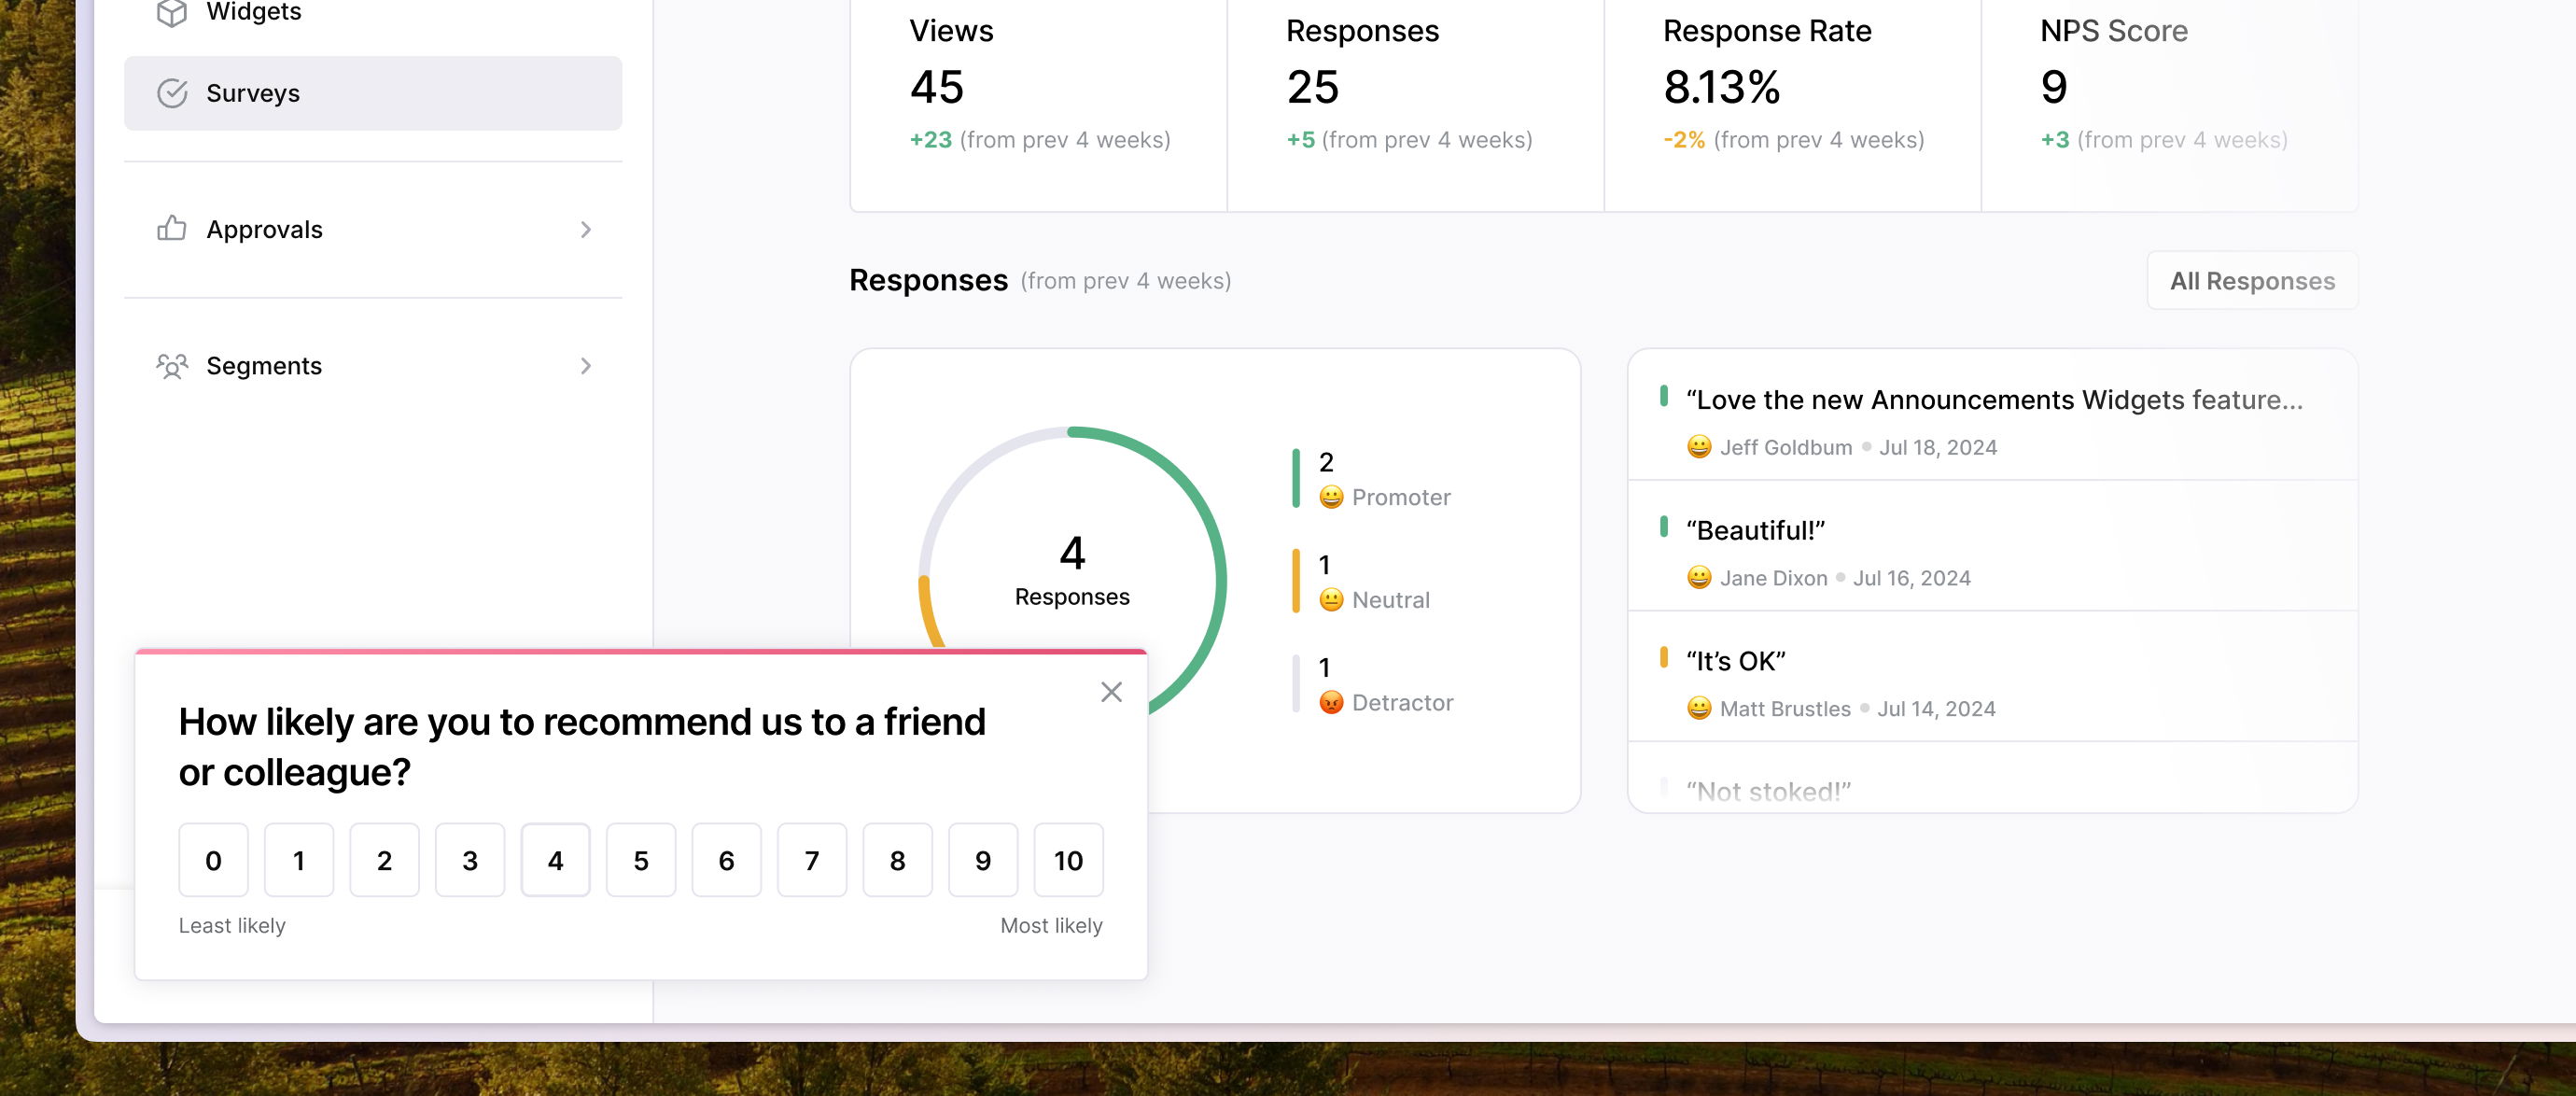Screen dimensions: 2576x1096
Task: Click the '+5' responses change indicator
Action: [1300, 140]
